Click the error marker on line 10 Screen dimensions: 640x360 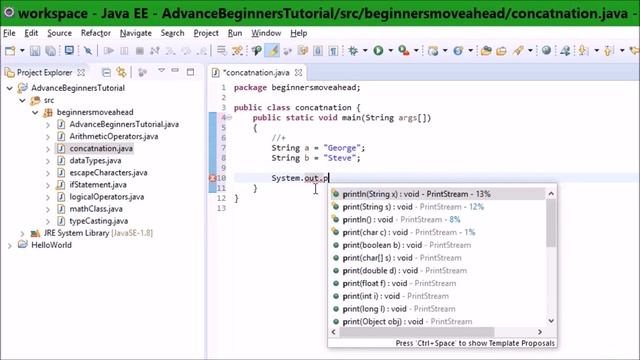(212, 178)
